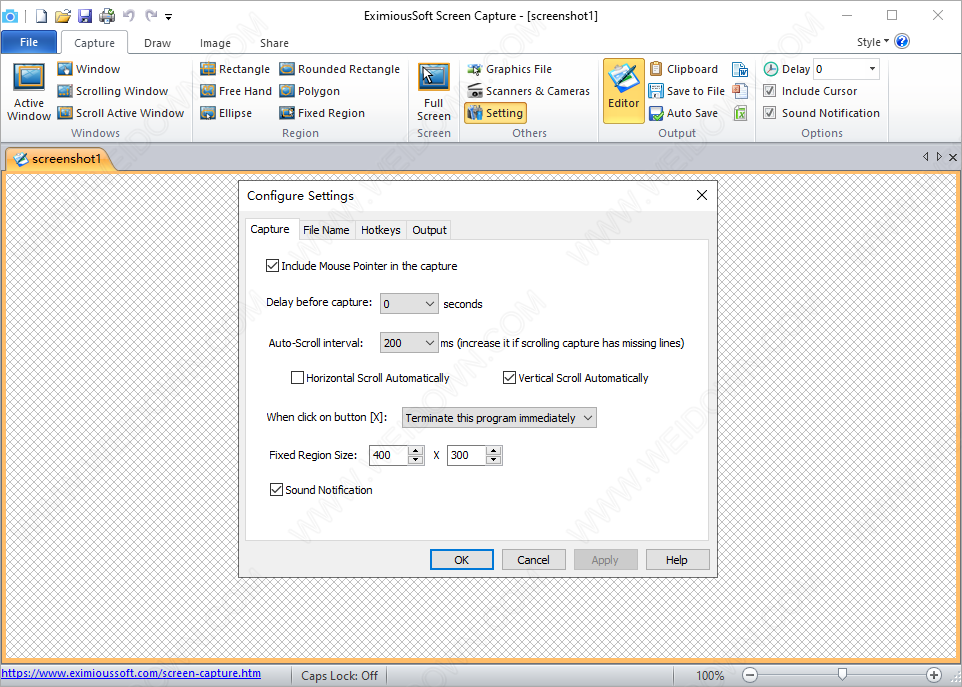Open the File menu
This screenshot has height=687, width=962.
[x=29, y=42]
